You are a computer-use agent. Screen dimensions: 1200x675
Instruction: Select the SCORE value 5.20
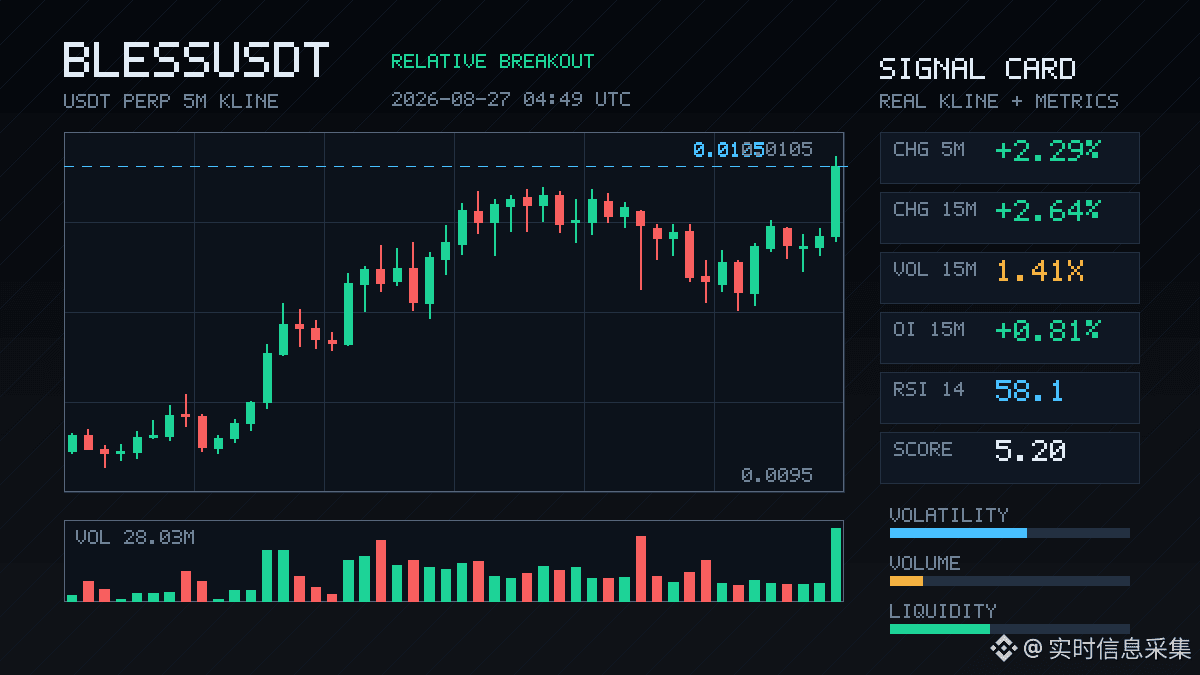[x=1030, y=450]
